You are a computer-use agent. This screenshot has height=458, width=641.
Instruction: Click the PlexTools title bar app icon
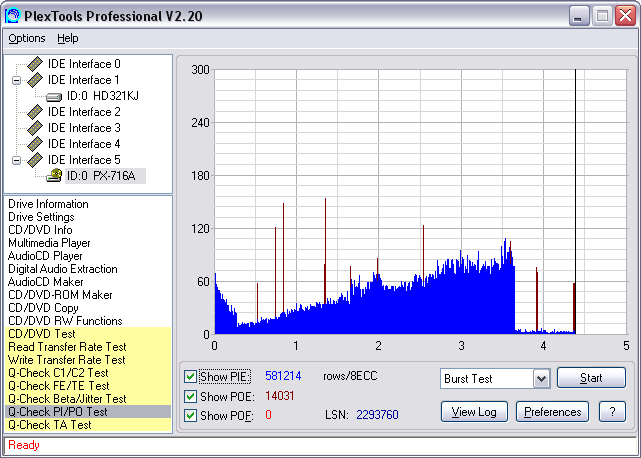click(x=12, y=16)
